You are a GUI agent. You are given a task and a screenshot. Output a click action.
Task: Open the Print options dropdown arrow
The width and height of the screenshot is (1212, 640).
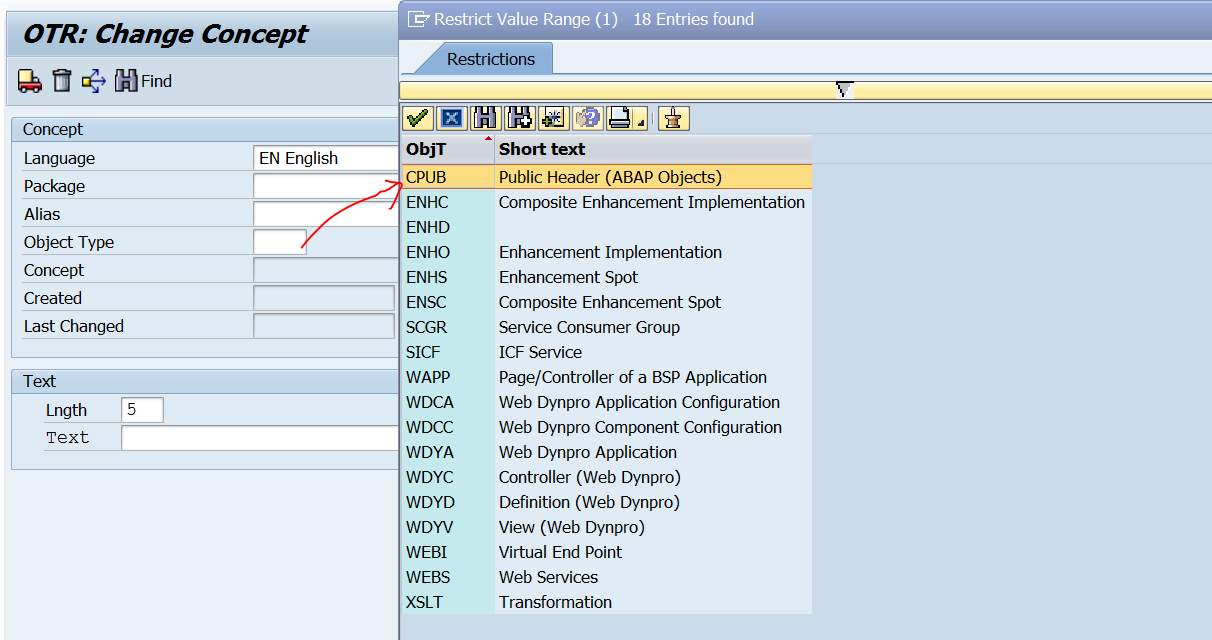click(x=640, y=122)
